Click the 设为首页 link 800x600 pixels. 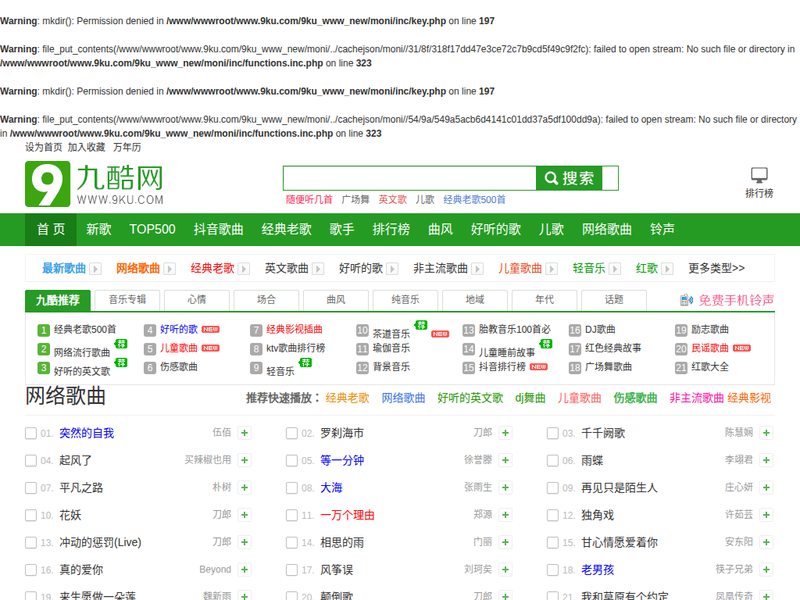pyautogui.click(x=43, y=147)
